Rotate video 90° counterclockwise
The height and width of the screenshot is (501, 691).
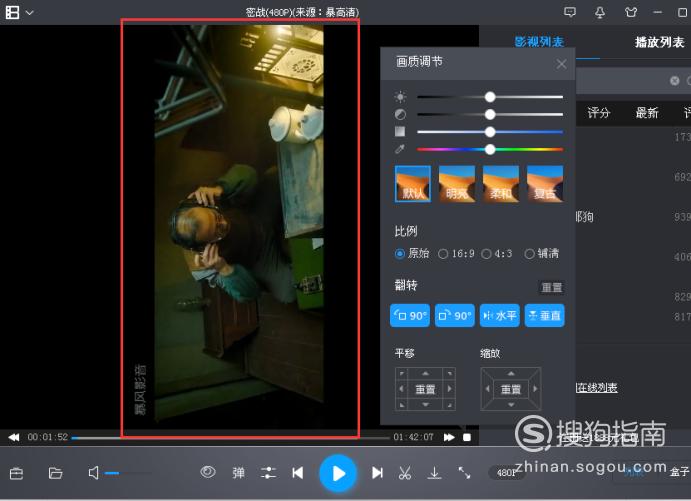coord(410,315)
